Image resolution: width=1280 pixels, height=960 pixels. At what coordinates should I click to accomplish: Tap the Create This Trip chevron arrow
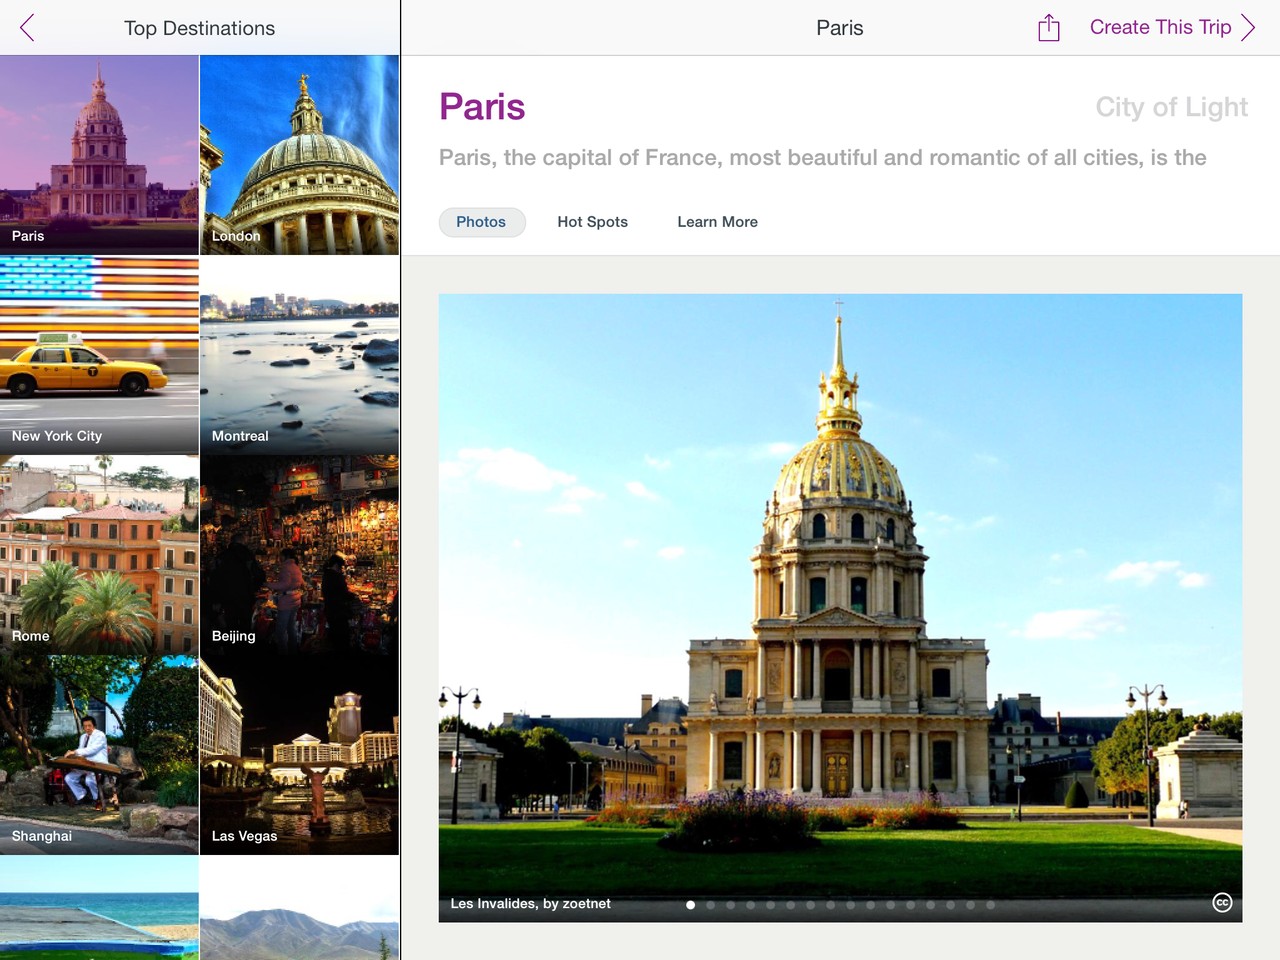click(x=1248, y=28)
